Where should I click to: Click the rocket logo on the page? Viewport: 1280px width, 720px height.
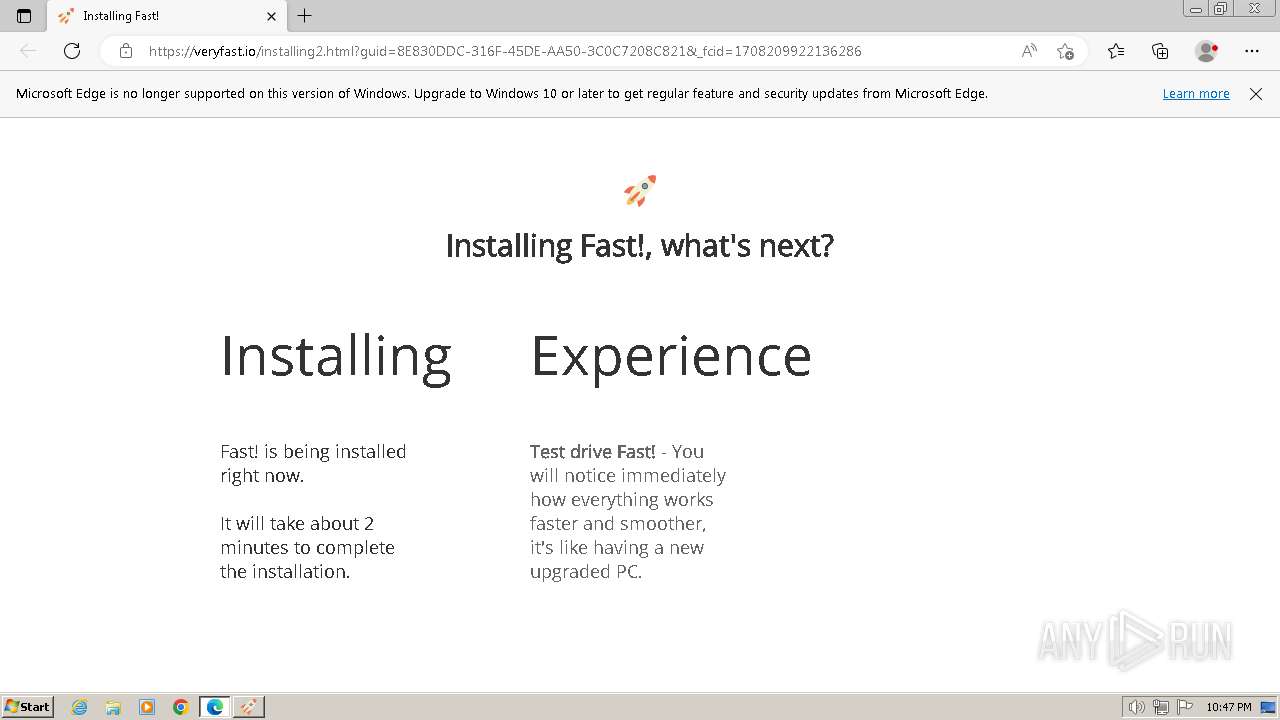point(640,190)
